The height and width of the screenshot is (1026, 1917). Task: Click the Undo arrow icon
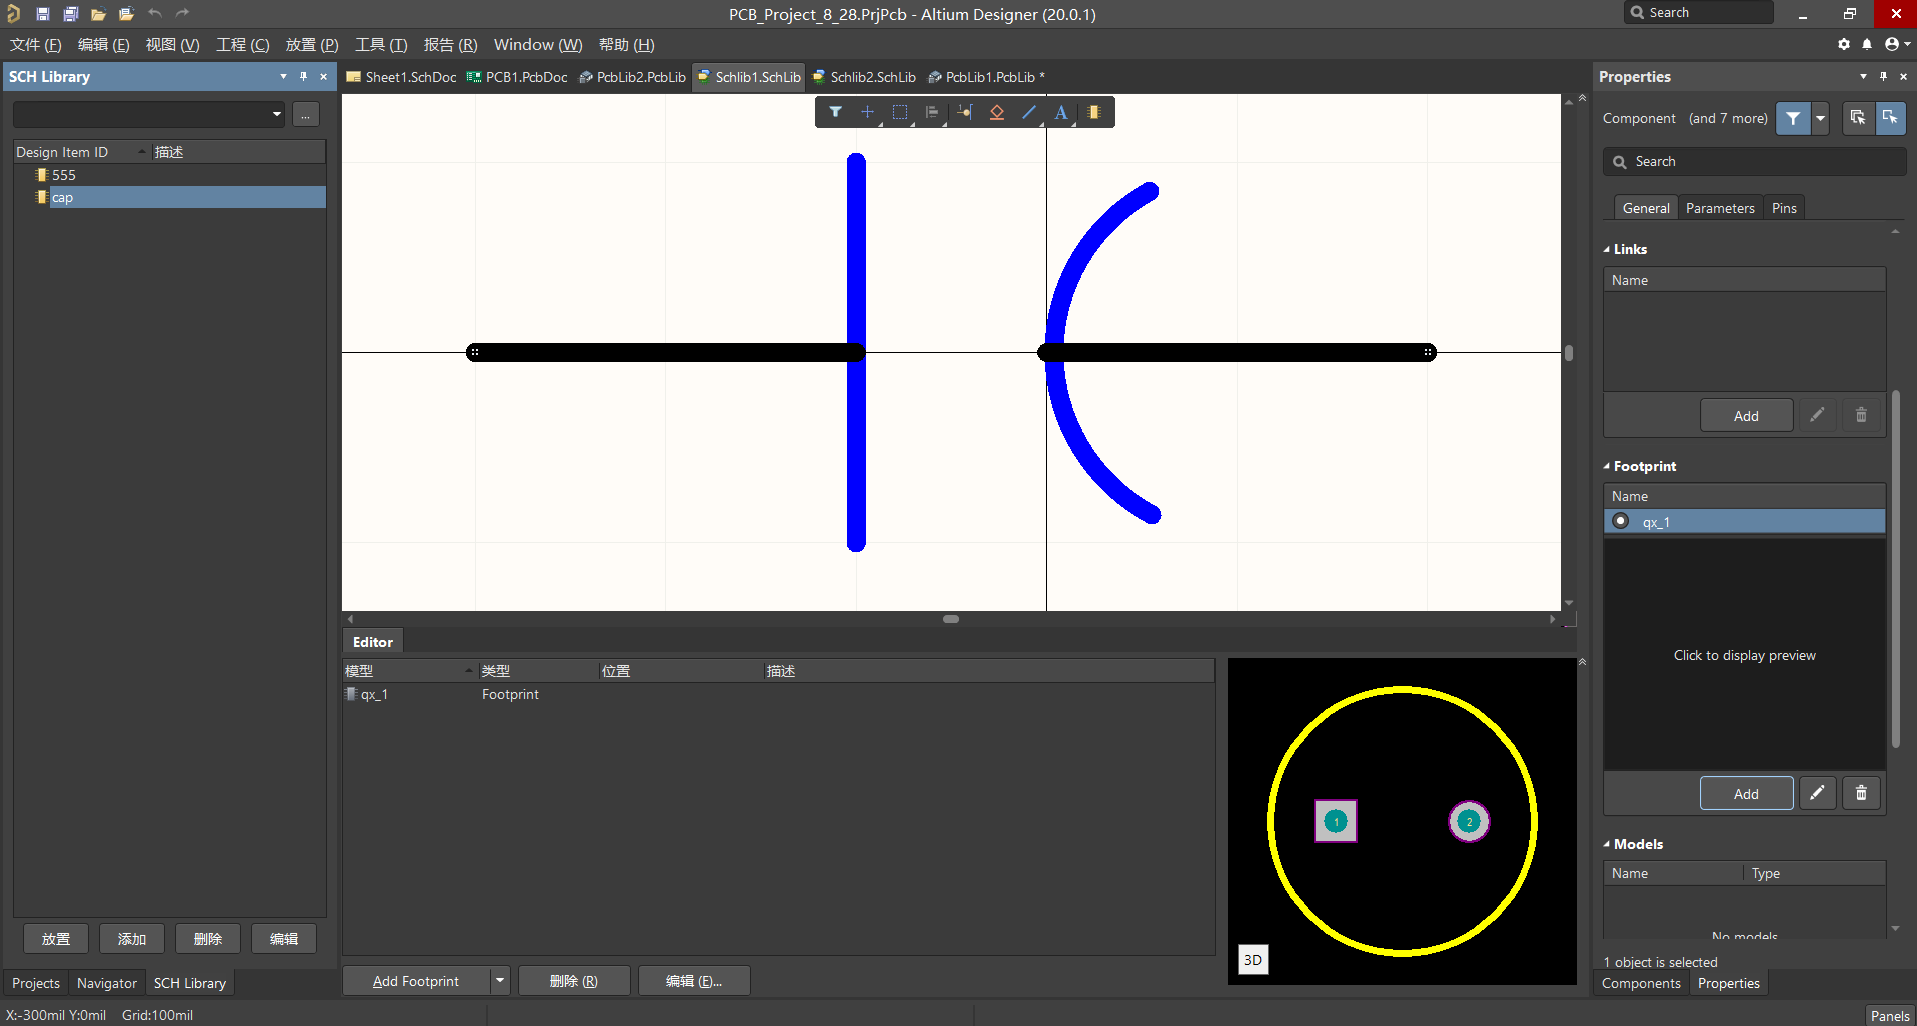point(154,13)
